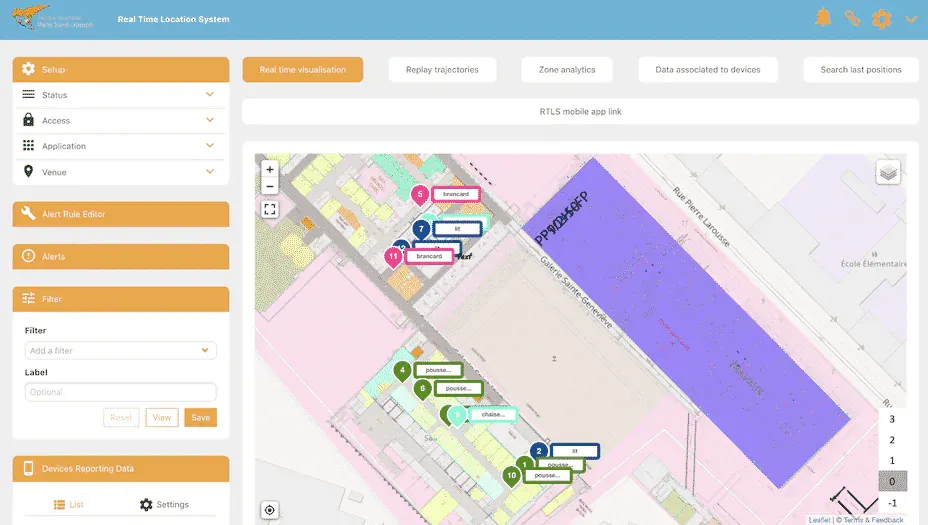Click the chaise label beside marker 9
This screenshot has width=928, height=525.
click(493, 414)
